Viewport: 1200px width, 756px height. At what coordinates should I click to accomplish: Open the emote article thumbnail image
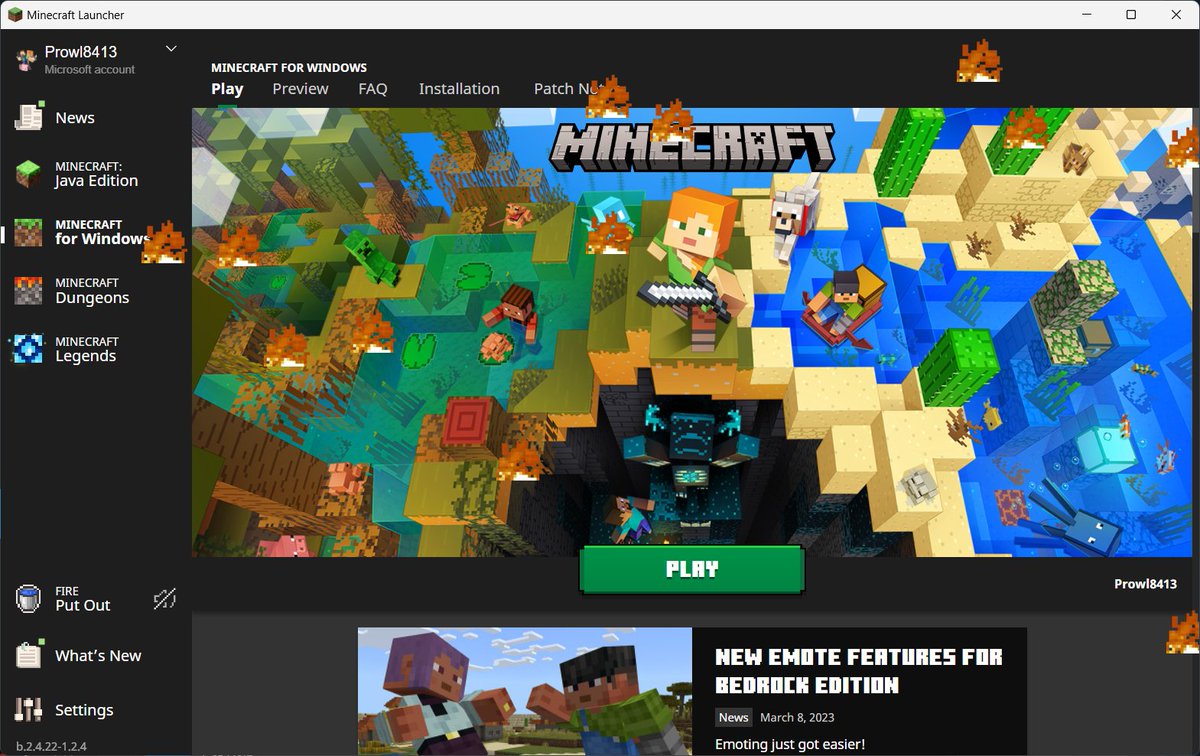coord(525,692)
